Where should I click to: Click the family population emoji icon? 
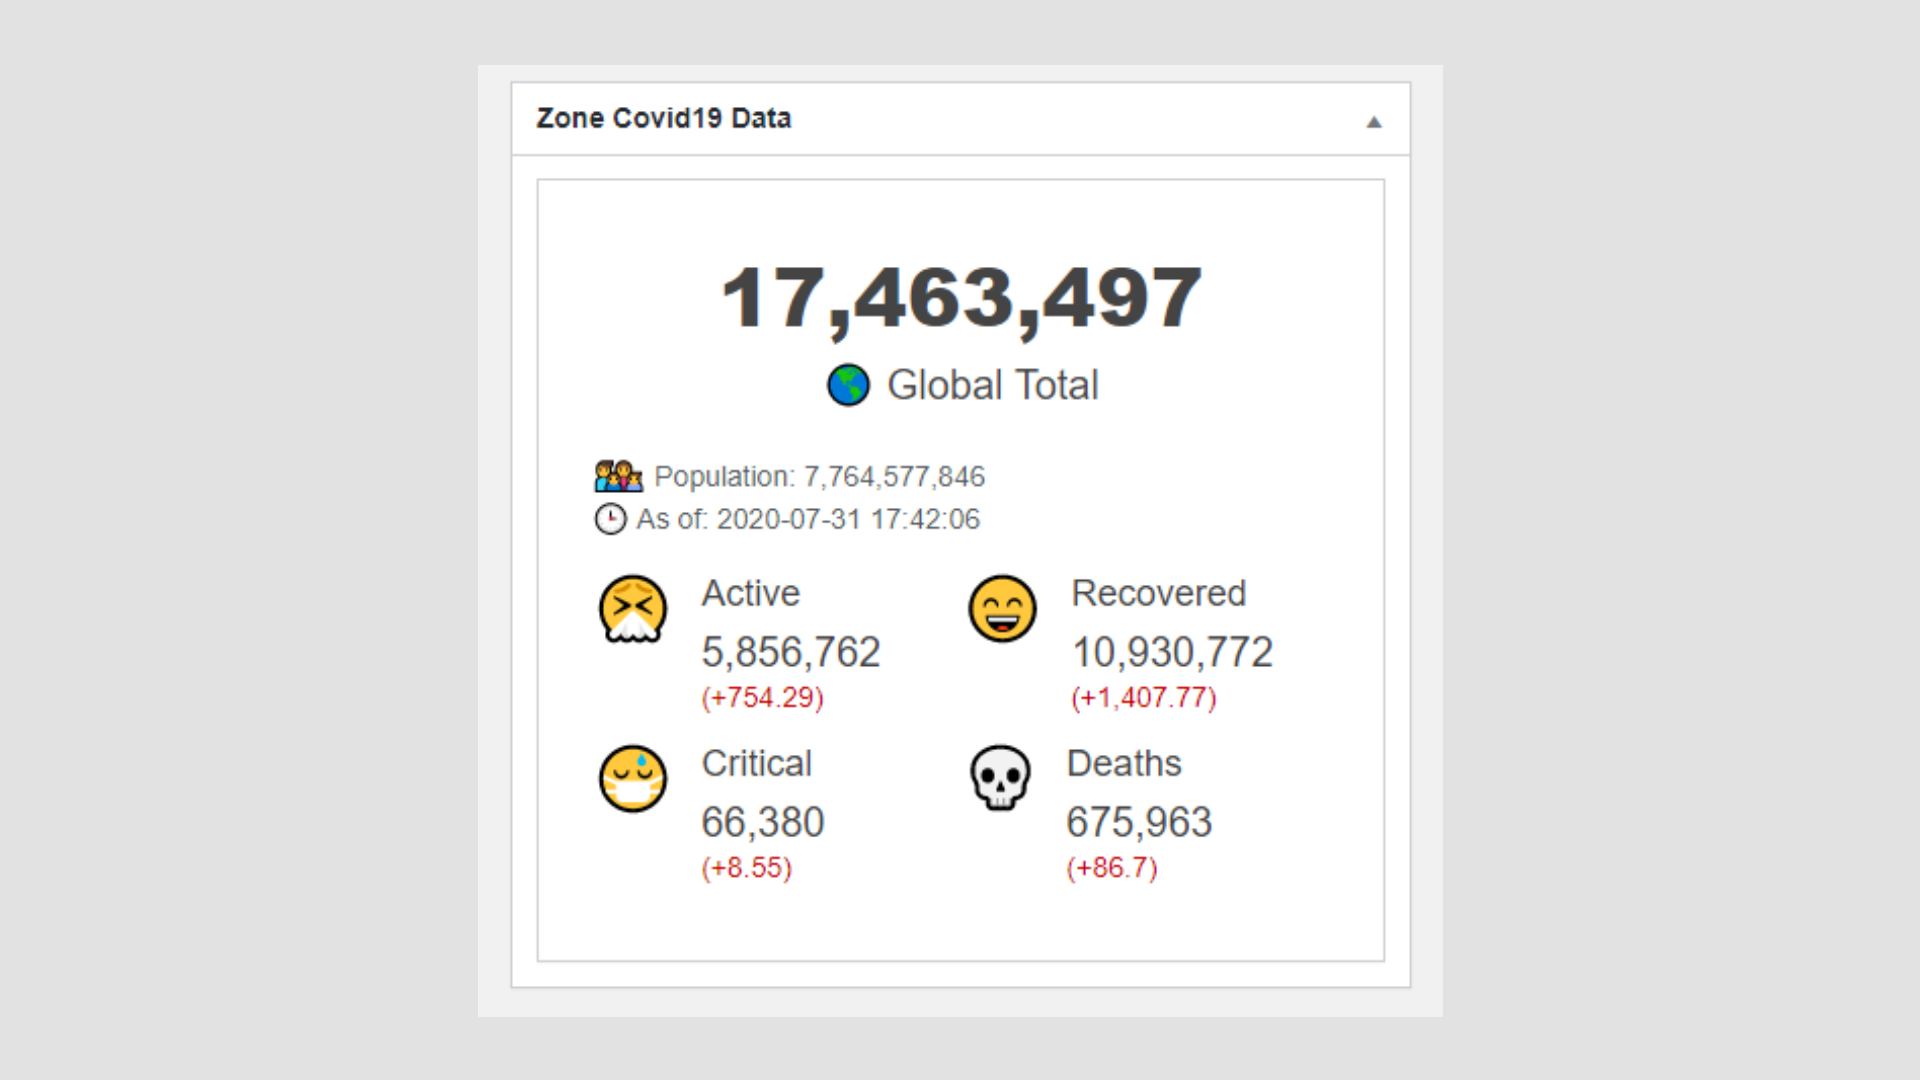(618, 476)
